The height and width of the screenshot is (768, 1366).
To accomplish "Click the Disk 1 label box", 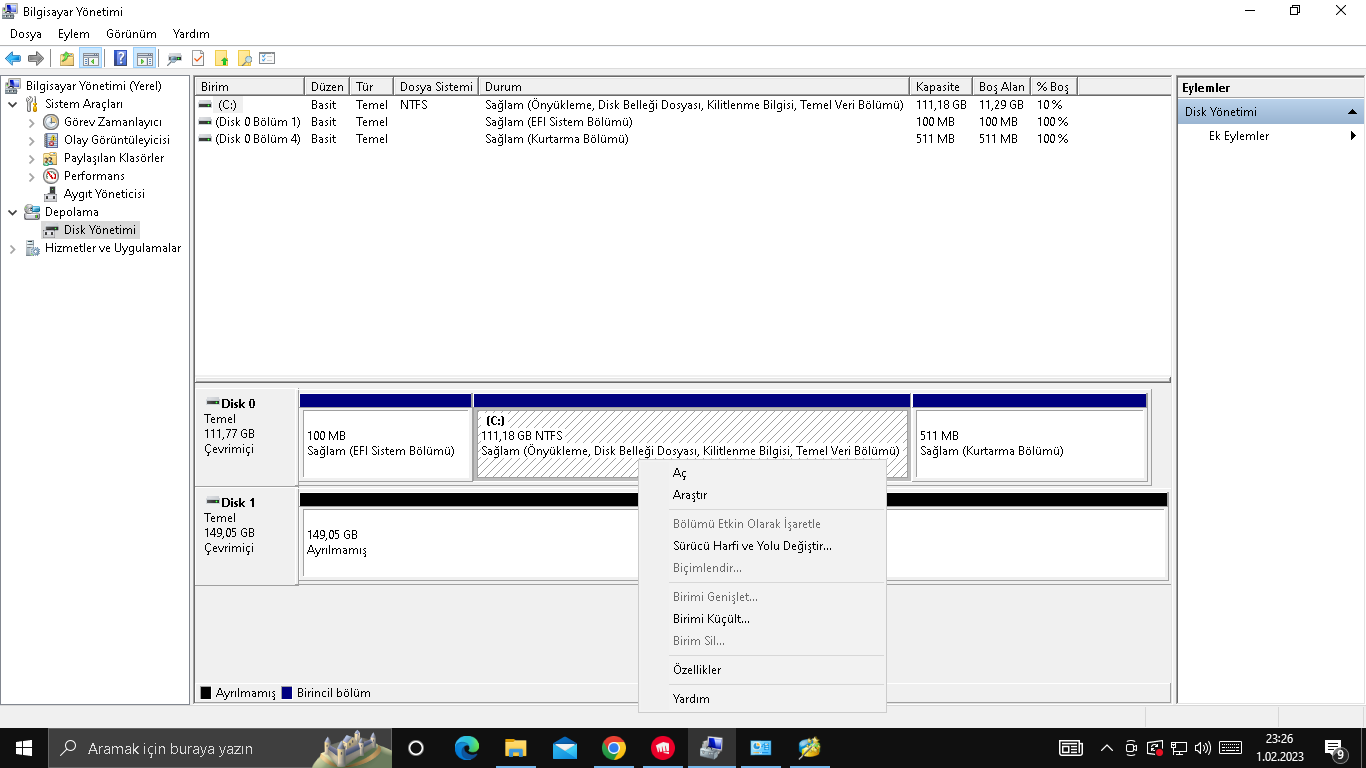I will pos(246,536).
